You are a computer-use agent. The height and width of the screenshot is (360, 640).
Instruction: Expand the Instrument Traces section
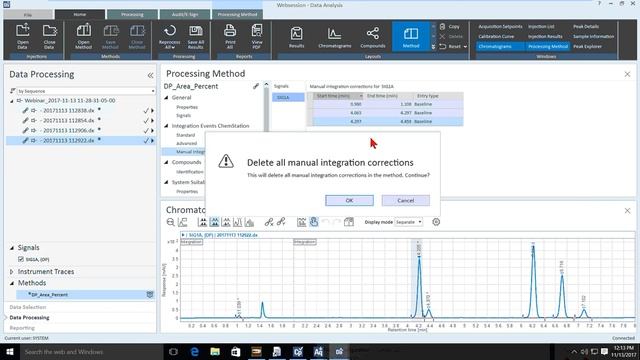pyautogui.click(x=12, y=271)
